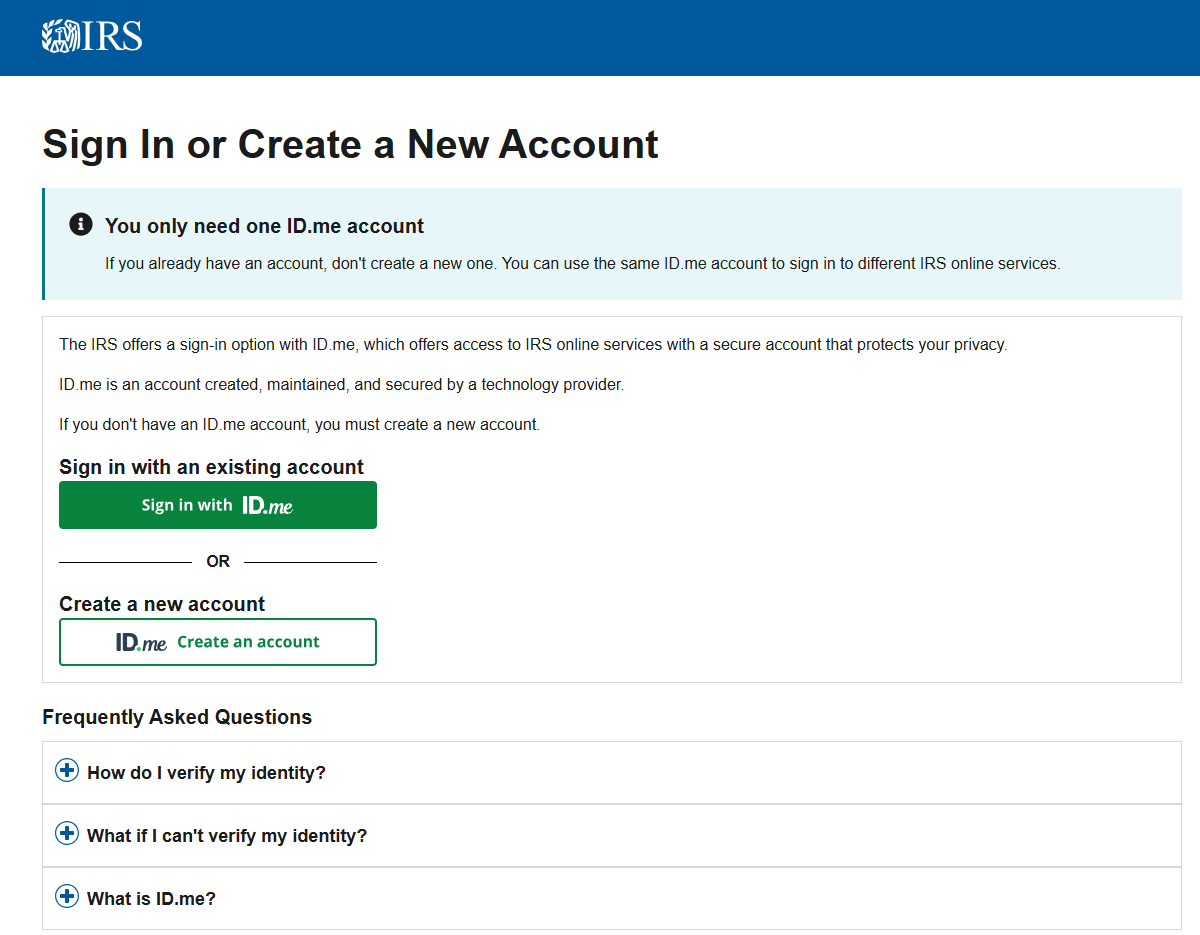Click the dark ID.me logo in outlined button
1200x935 pixels.
(141, 642)
